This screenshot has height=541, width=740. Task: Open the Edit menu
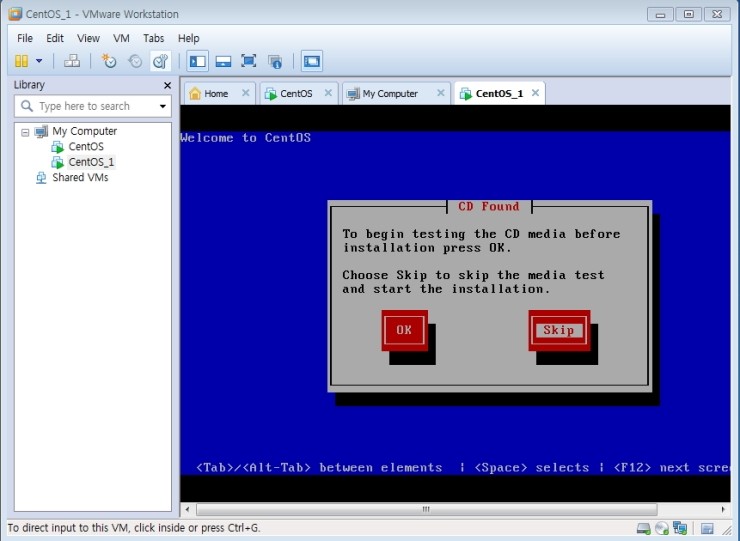[55, 38]
